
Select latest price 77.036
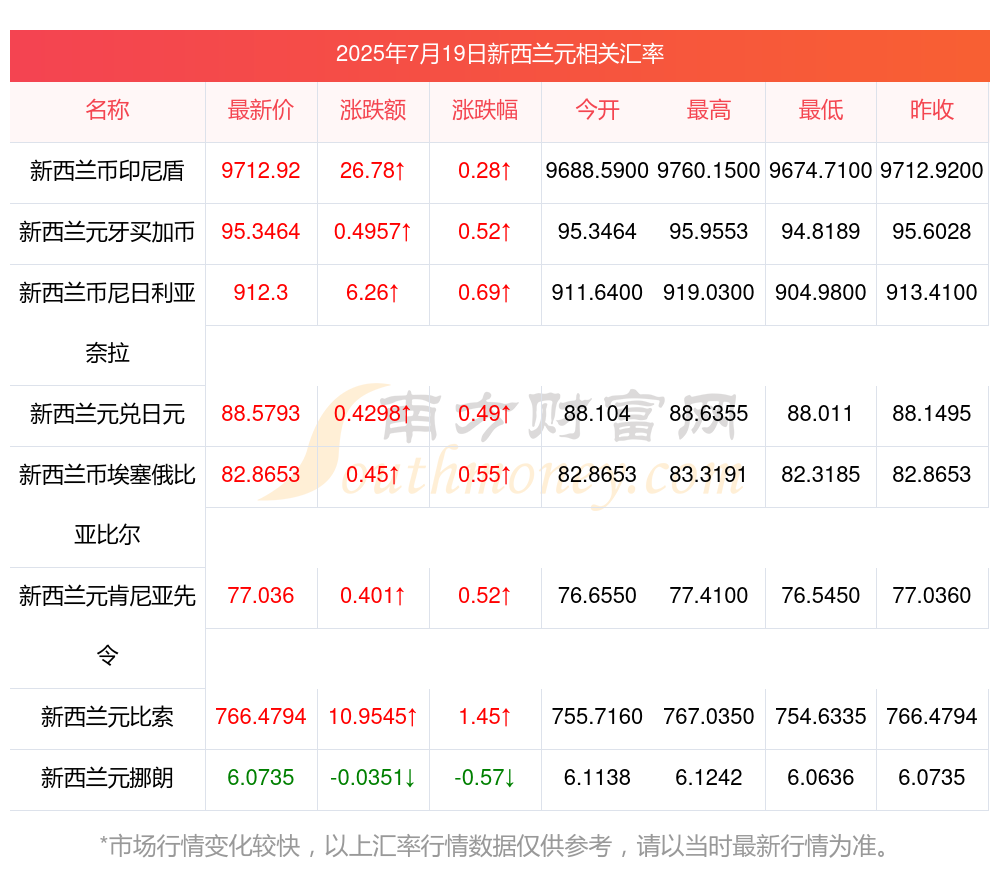point(261,596)
